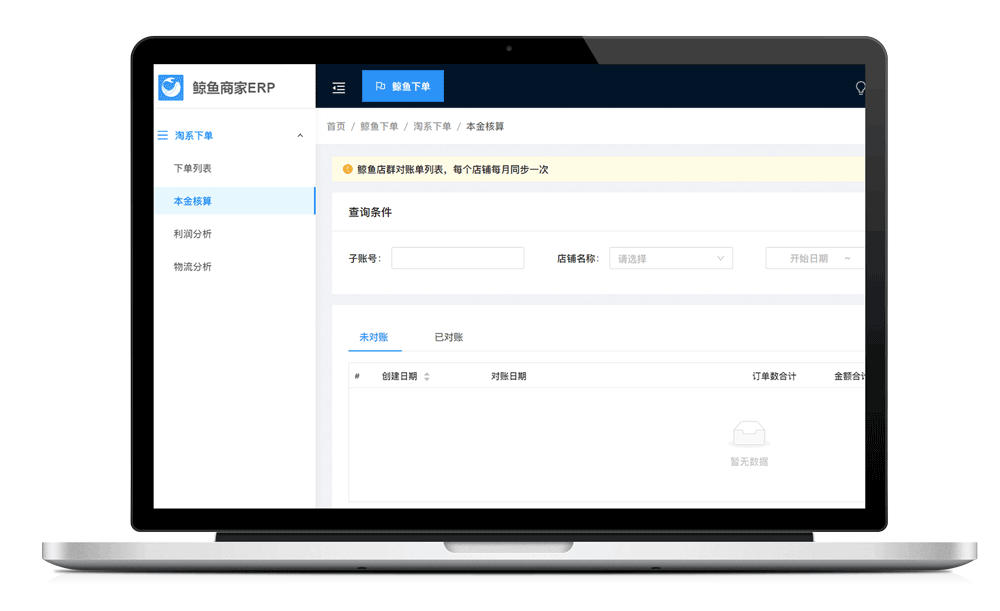
Task: Click the 淘系下单 menu list icon
Action: click(163, 136)
